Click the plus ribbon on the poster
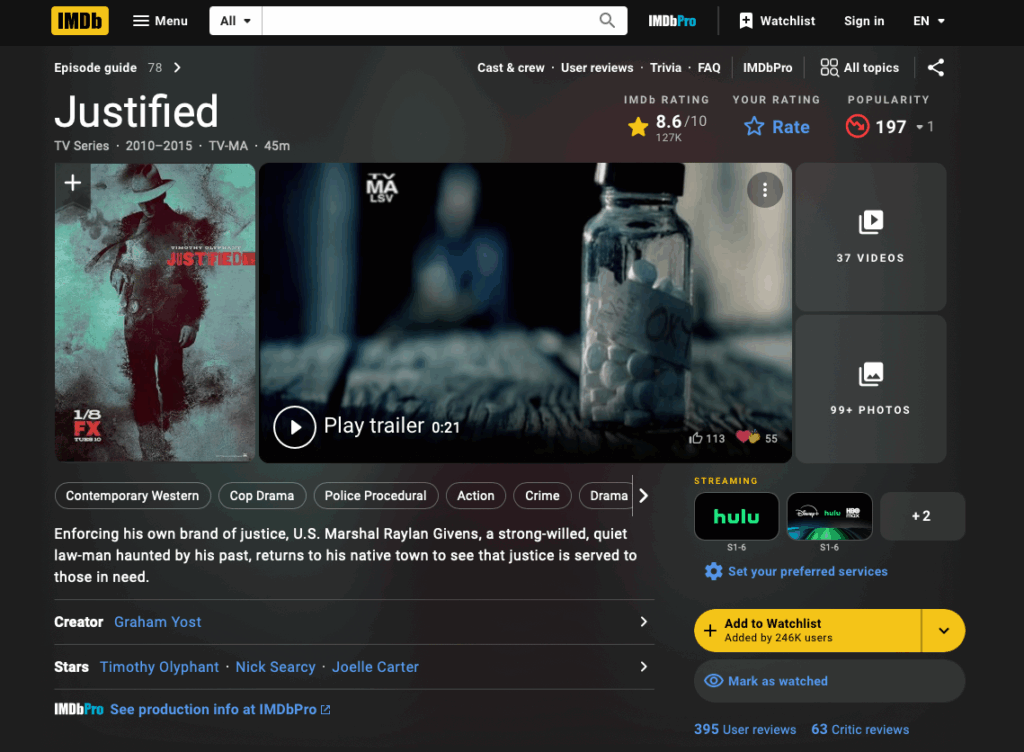 pyautogui.click(x=73, y=183)
